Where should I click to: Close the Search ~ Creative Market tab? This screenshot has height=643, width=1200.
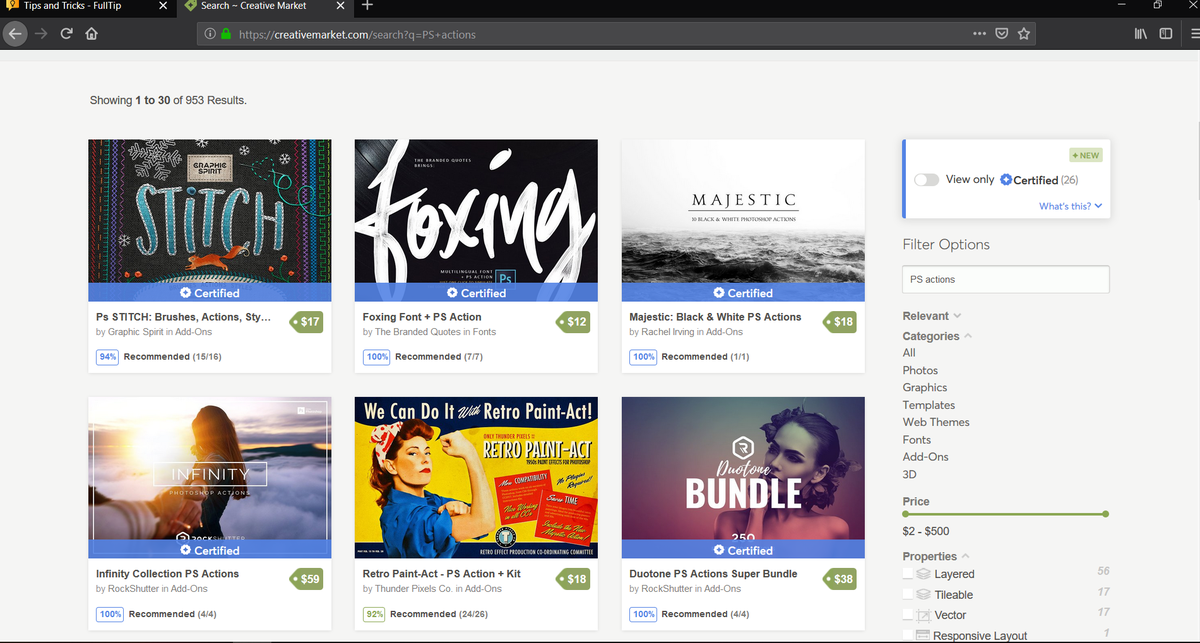340,6
